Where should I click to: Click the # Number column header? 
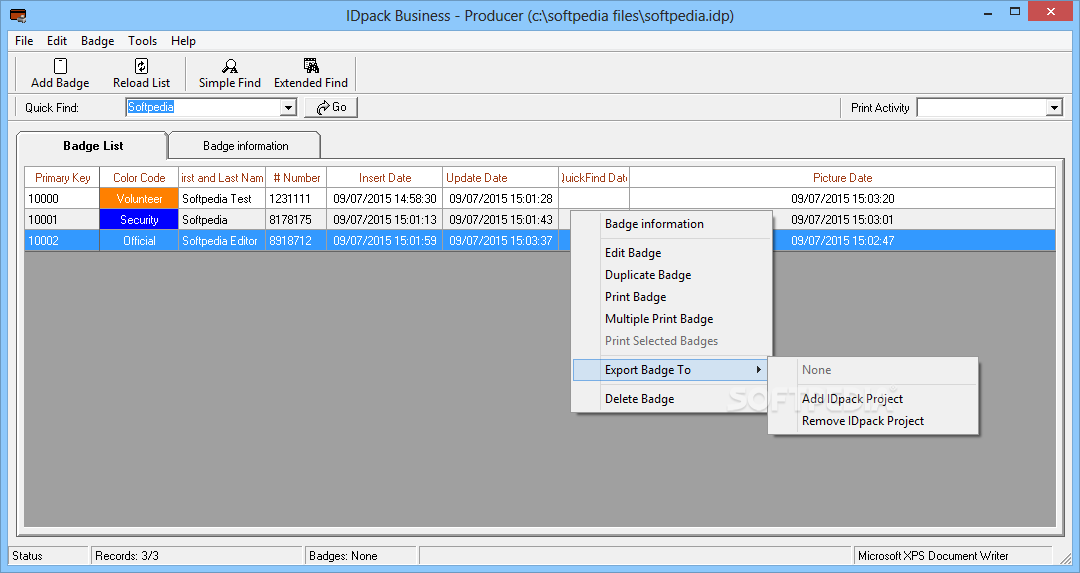pyautogui.click(x=296, y=178)
